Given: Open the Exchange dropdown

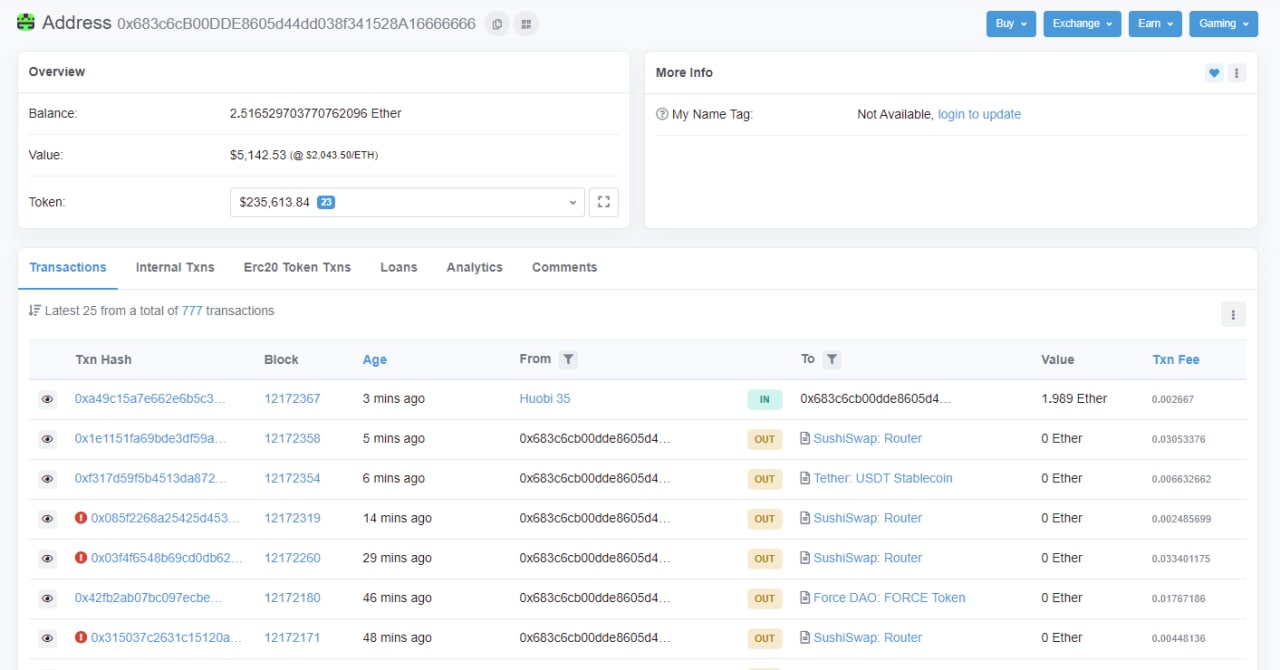Looking at the screenshot, I should 1082,24.
